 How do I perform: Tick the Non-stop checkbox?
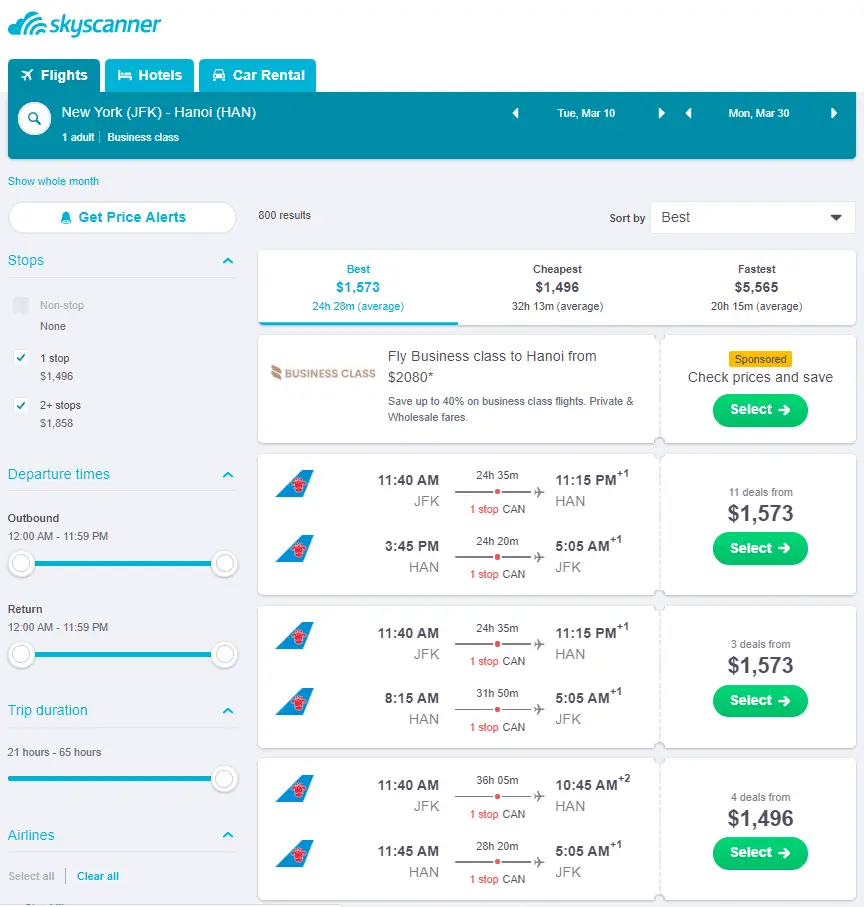[21, 306]
